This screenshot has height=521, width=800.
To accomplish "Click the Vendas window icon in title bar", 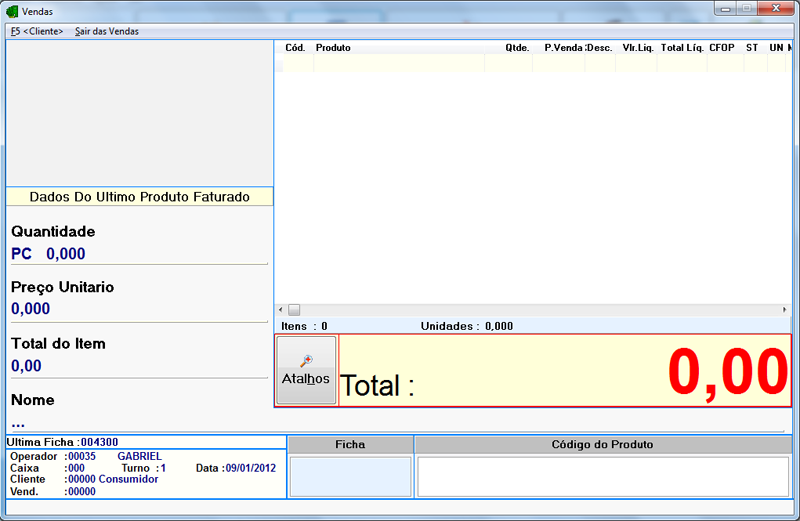I will 12,11.
